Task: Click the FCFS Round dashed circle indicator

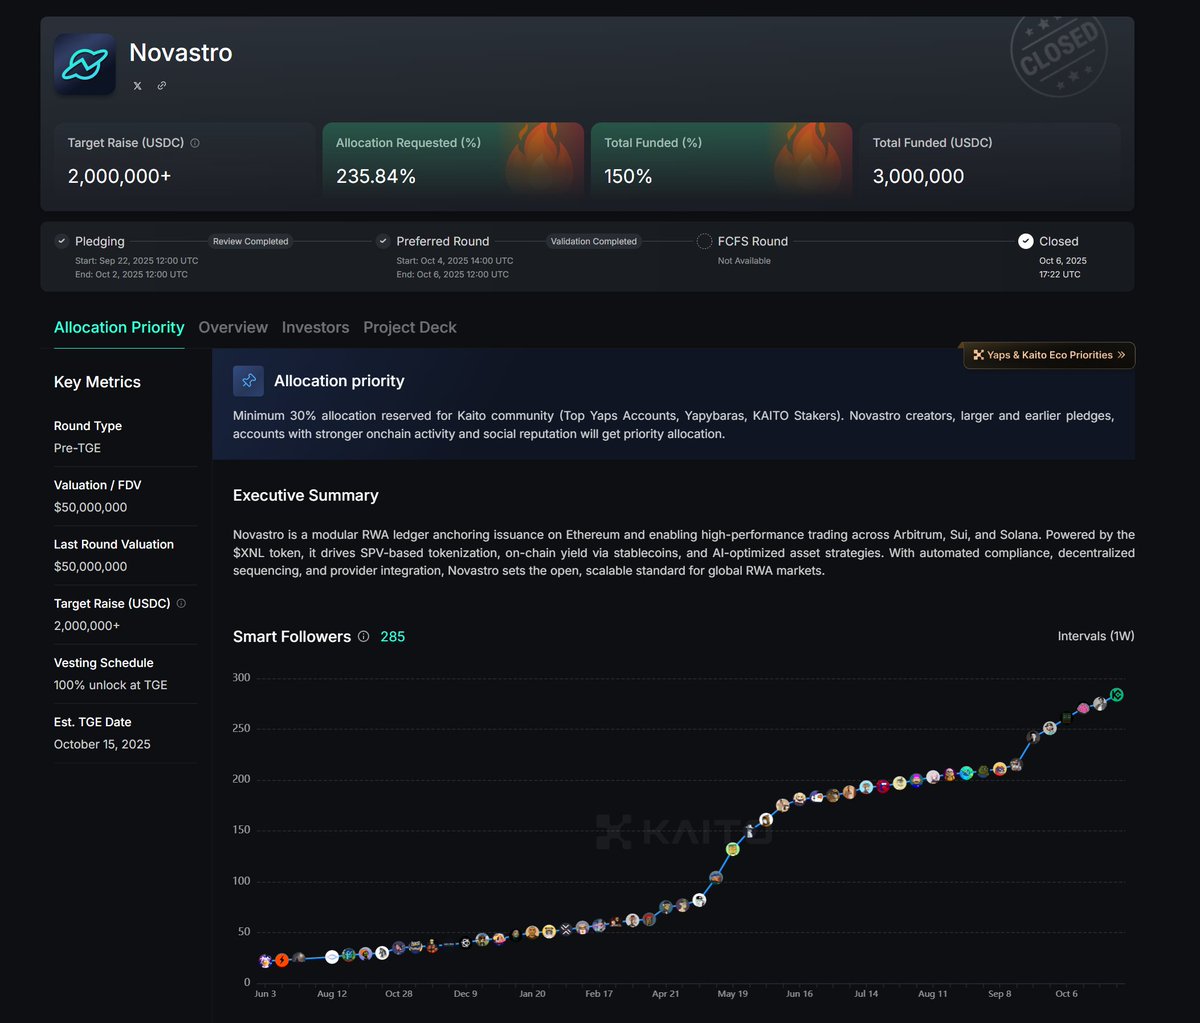Action: 704,241
